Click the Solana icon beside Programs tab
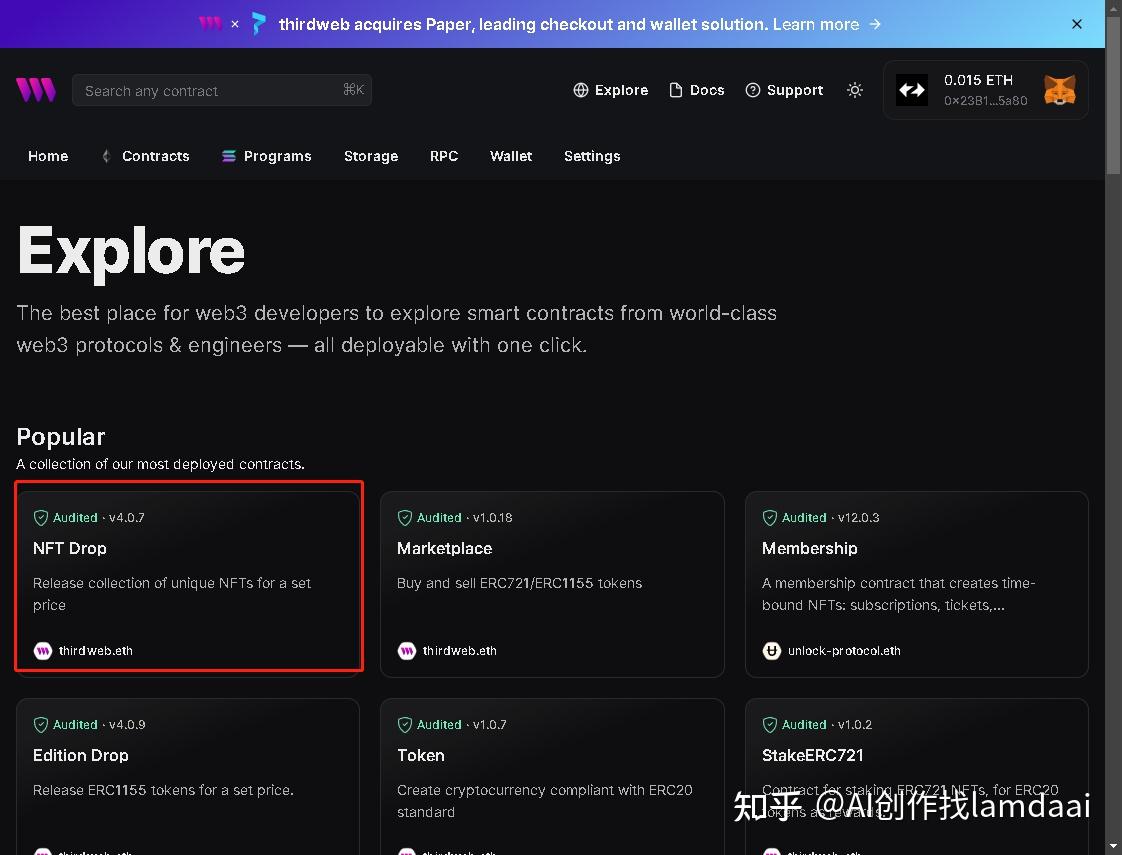1122x855 pixels. click(x=228, y=156)
